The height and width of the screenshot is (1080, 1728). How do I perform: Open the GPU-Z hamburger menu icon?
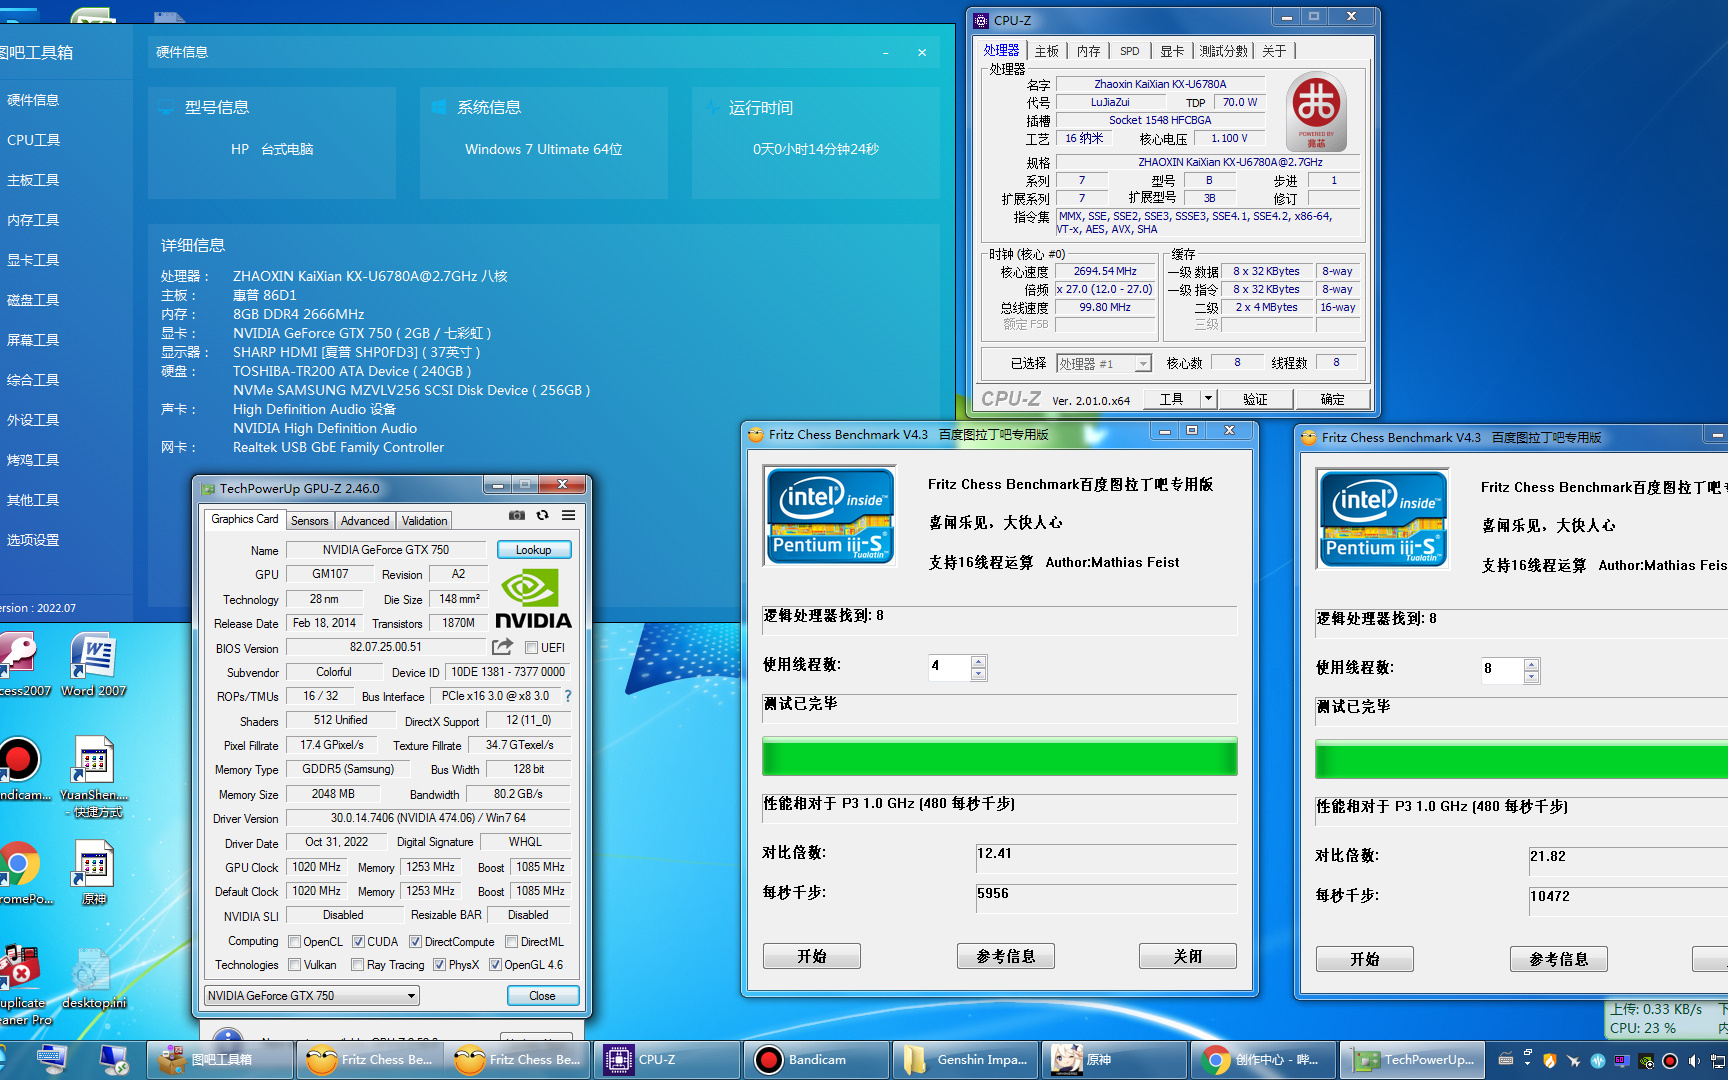pos(568,516)
